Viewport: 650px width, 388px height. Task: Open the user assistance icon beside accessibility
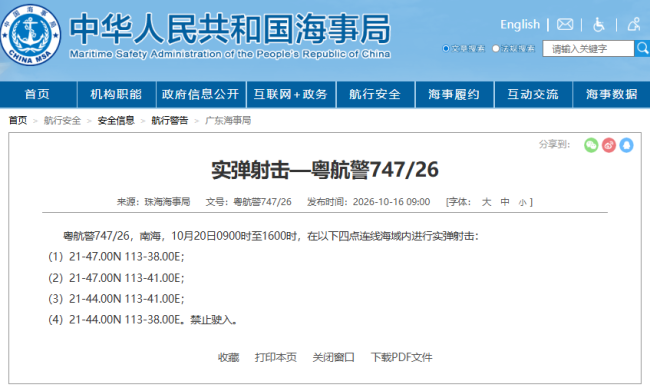[x=634, y=25]
